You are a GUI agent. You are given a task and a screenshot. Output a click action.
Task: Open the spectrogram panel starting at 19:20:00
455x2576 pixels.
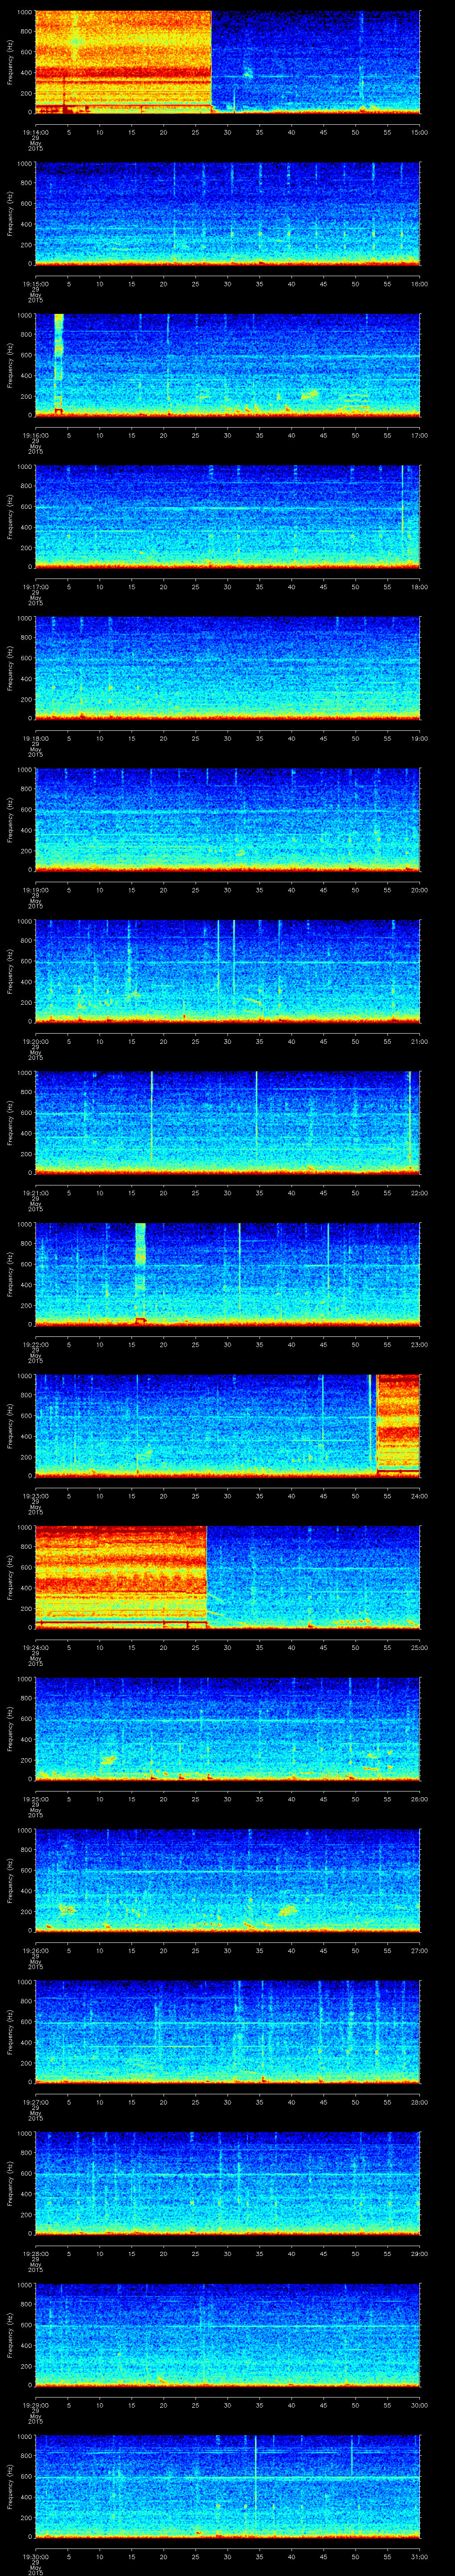click(x=227, y=971)
